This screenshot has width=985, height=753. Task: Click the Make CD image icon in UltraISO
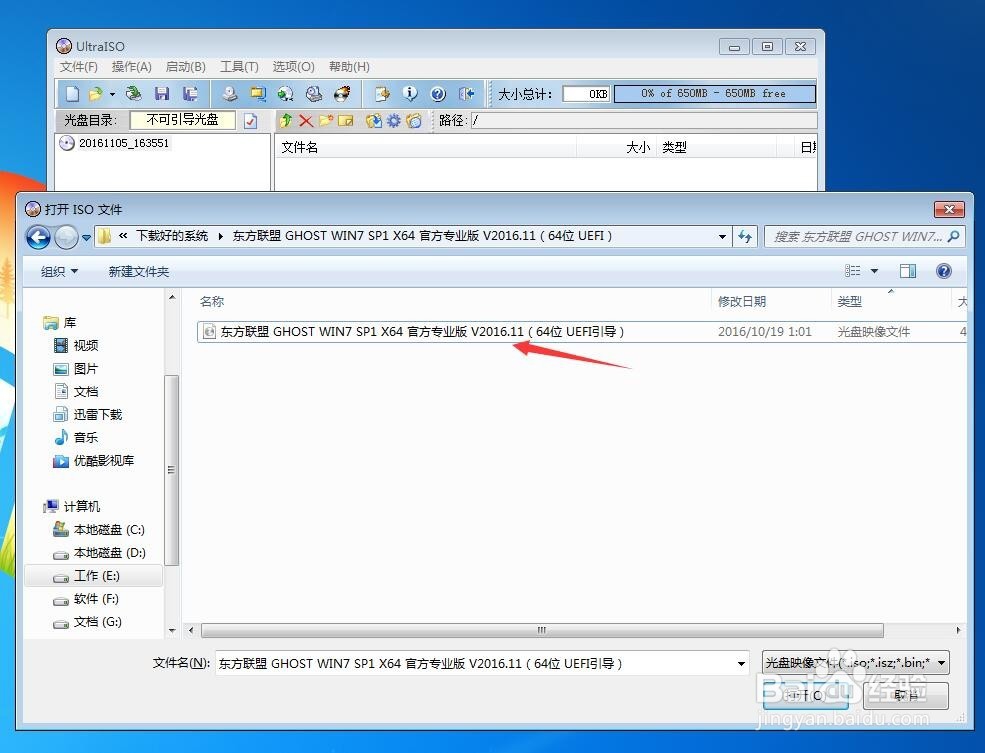click(230, 94)
